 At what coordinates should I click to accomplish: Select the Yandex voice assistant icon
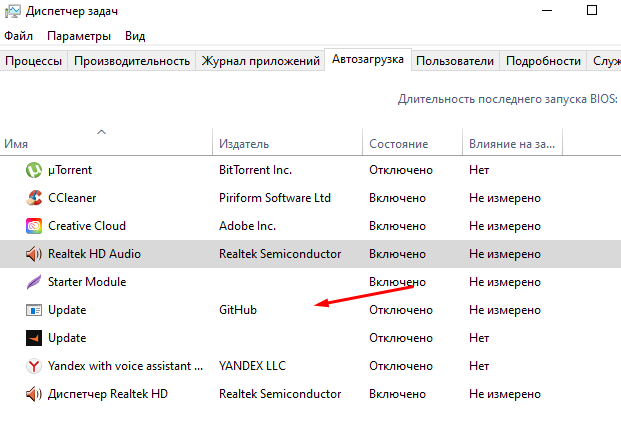(x=33, y=366)
